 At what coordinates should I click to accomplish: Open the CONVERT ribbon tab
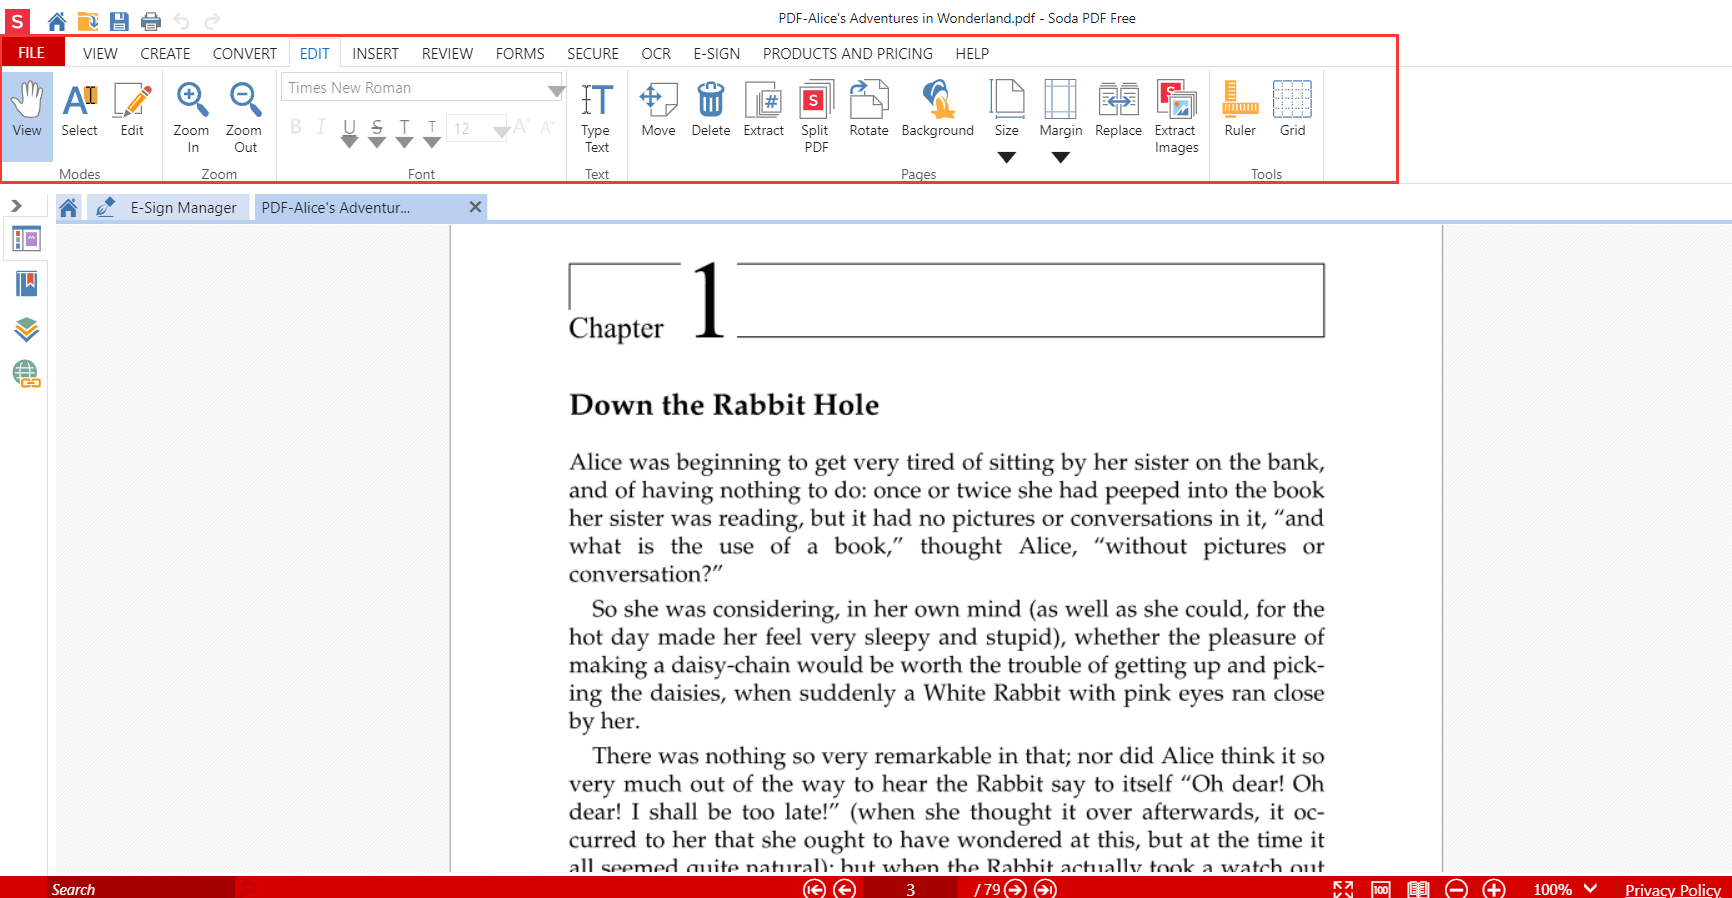pos(244,54)
